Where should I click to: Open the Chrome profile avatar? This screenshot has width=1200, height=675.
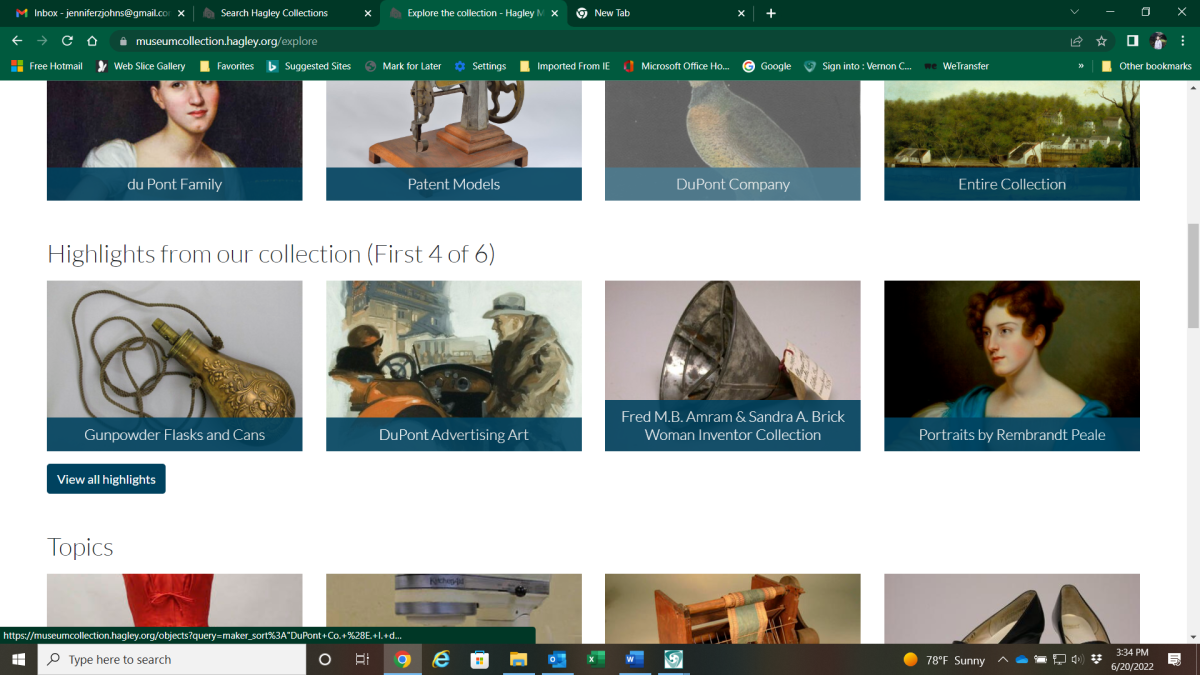pyautogui.click(x=1158, y=41)
